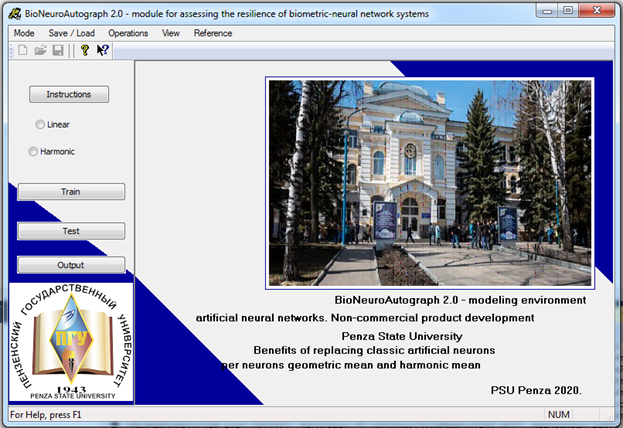Click the New document toolbar icon
Image resolution: width=623 pixels, height=428 pixels.
coord(23,50)
